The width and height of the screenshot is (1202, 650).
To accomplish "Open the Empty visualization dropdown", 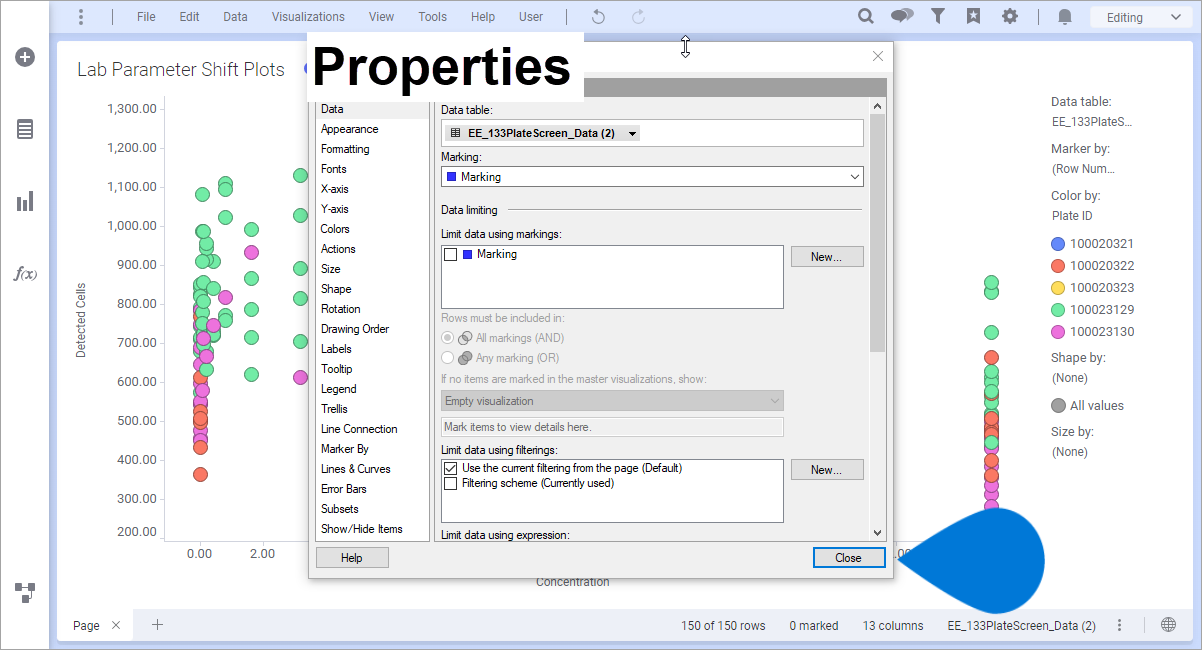I will 612,401.
